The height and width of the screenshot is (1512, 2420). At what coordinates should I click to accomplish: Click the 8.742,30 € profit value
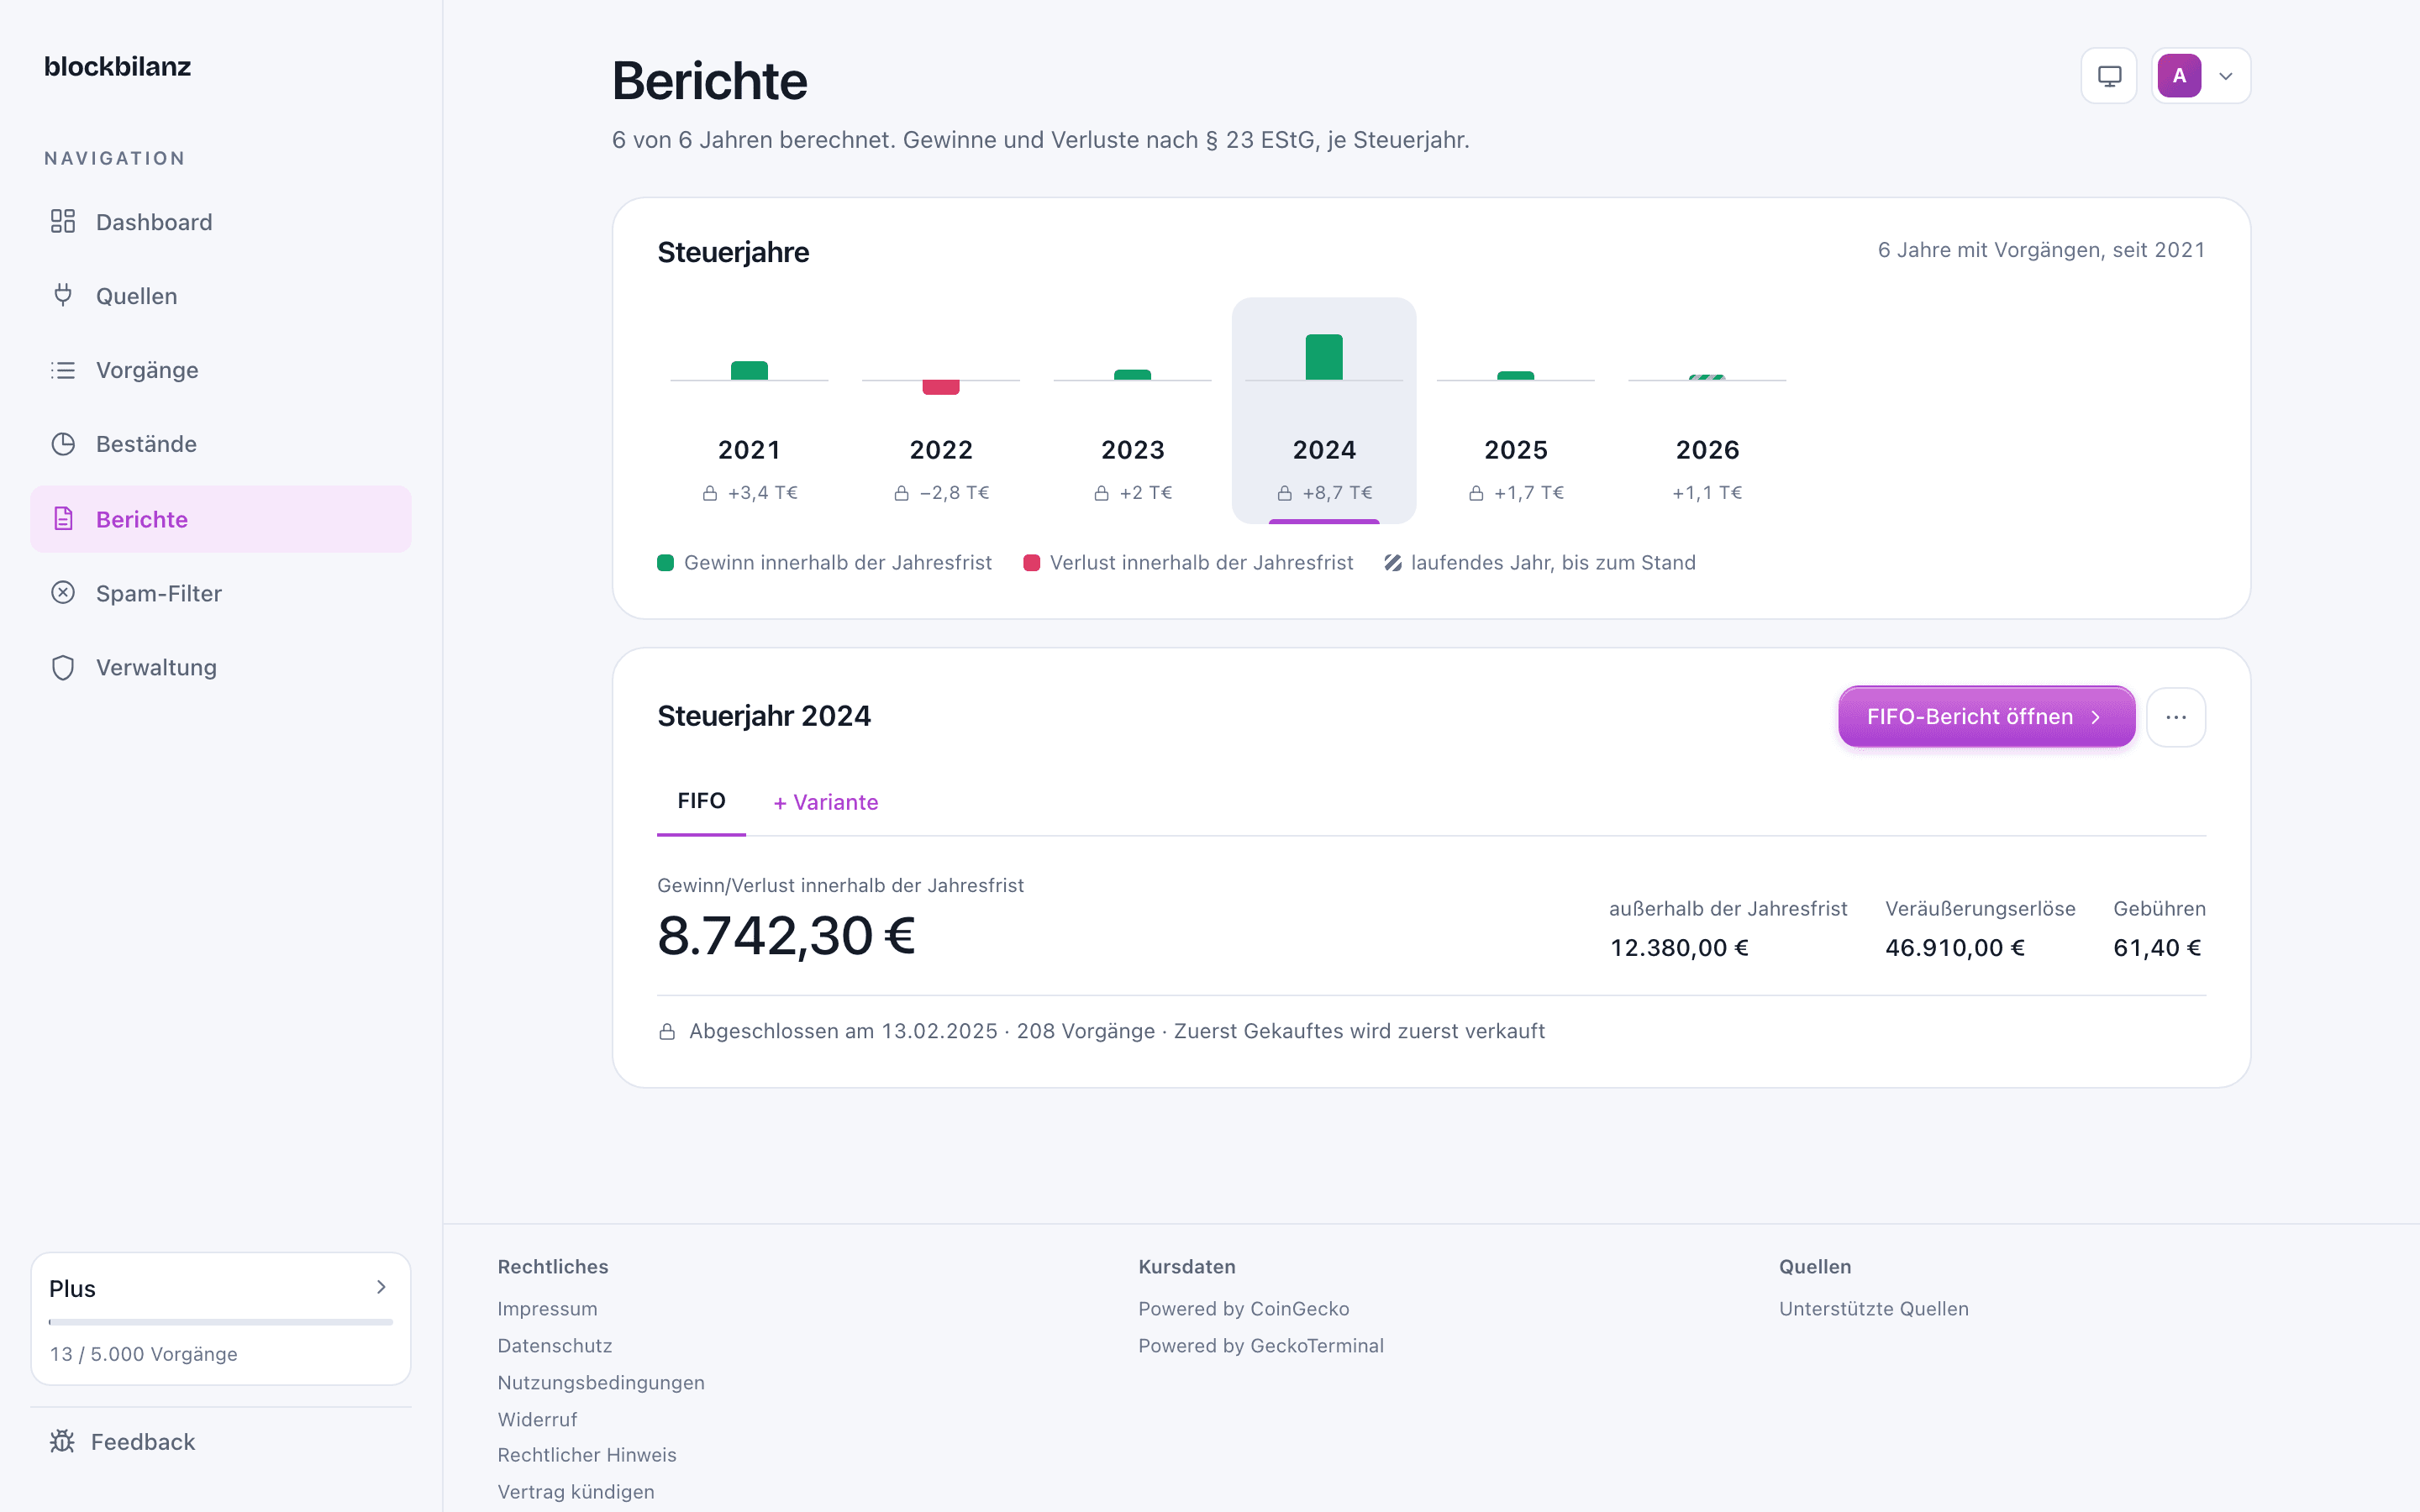786,936
